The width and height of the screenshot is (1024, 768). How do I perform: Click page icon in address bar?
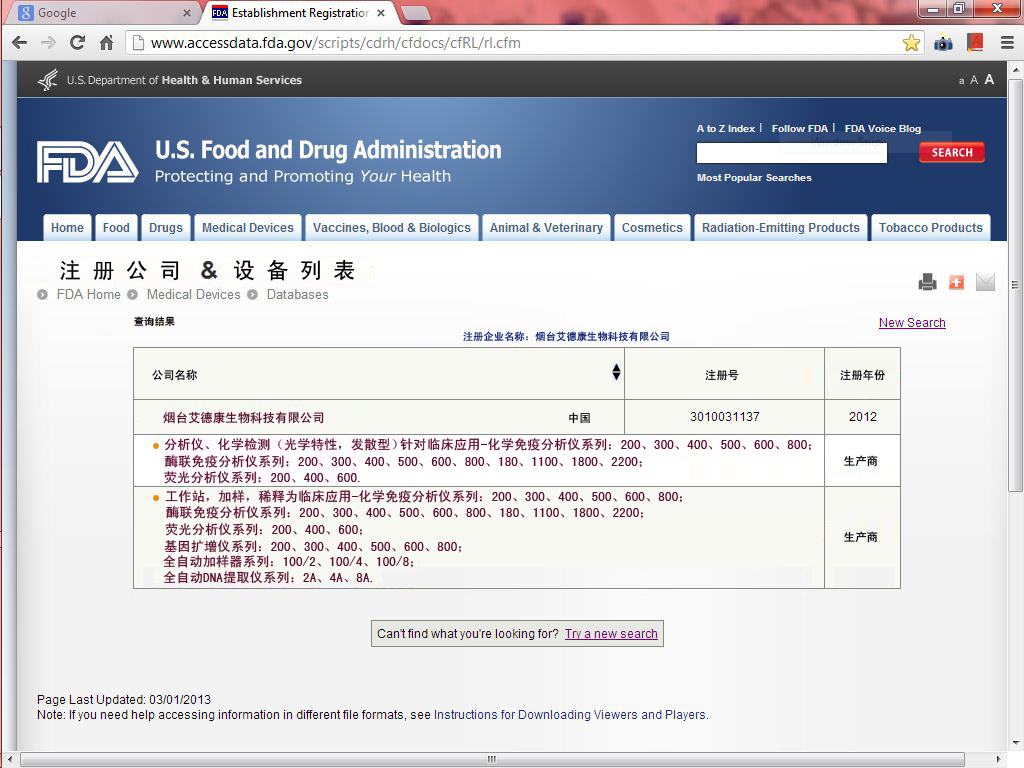click(x=138, y=43)
